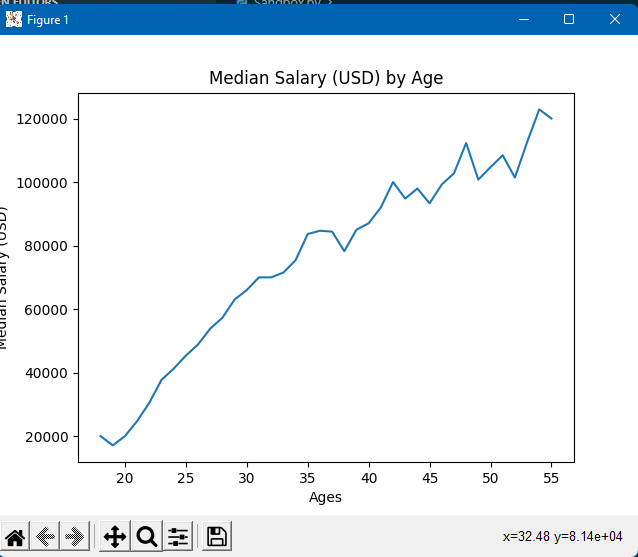Click the x-axis tick label 55
The width and height of the screenshot is (638, 557).
click(x=551, y=478)
